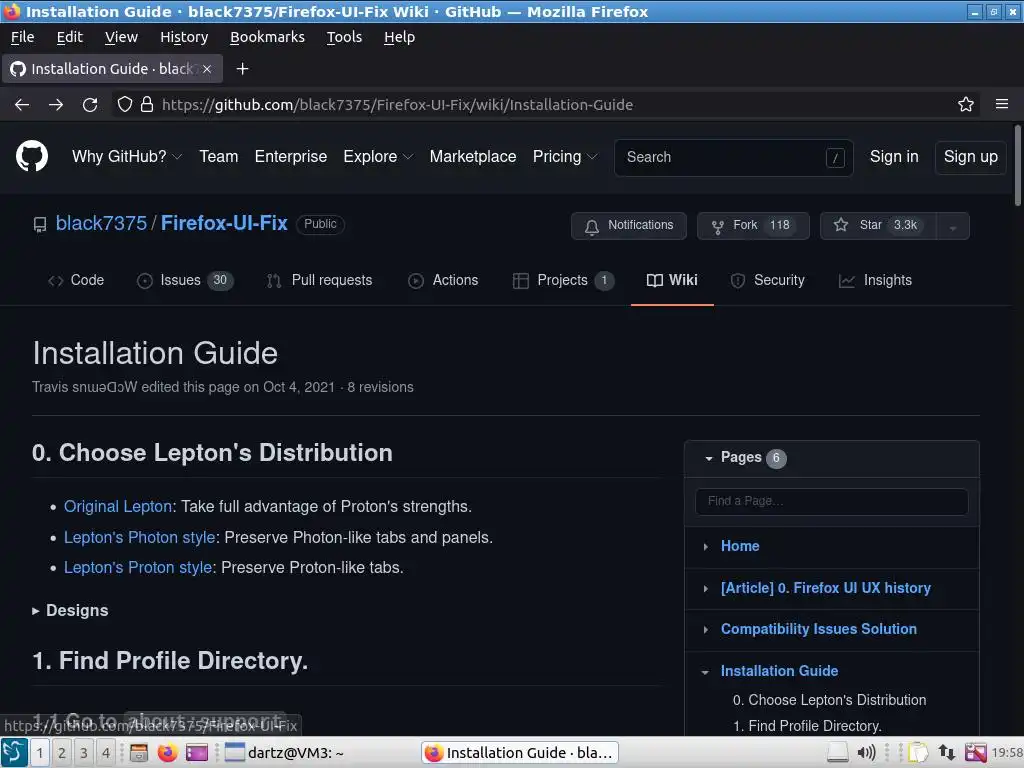Expand the Why GitHub? dropdown
Image resolution: width=1024 pixels, height=768 pixels.
pos(127,157)
